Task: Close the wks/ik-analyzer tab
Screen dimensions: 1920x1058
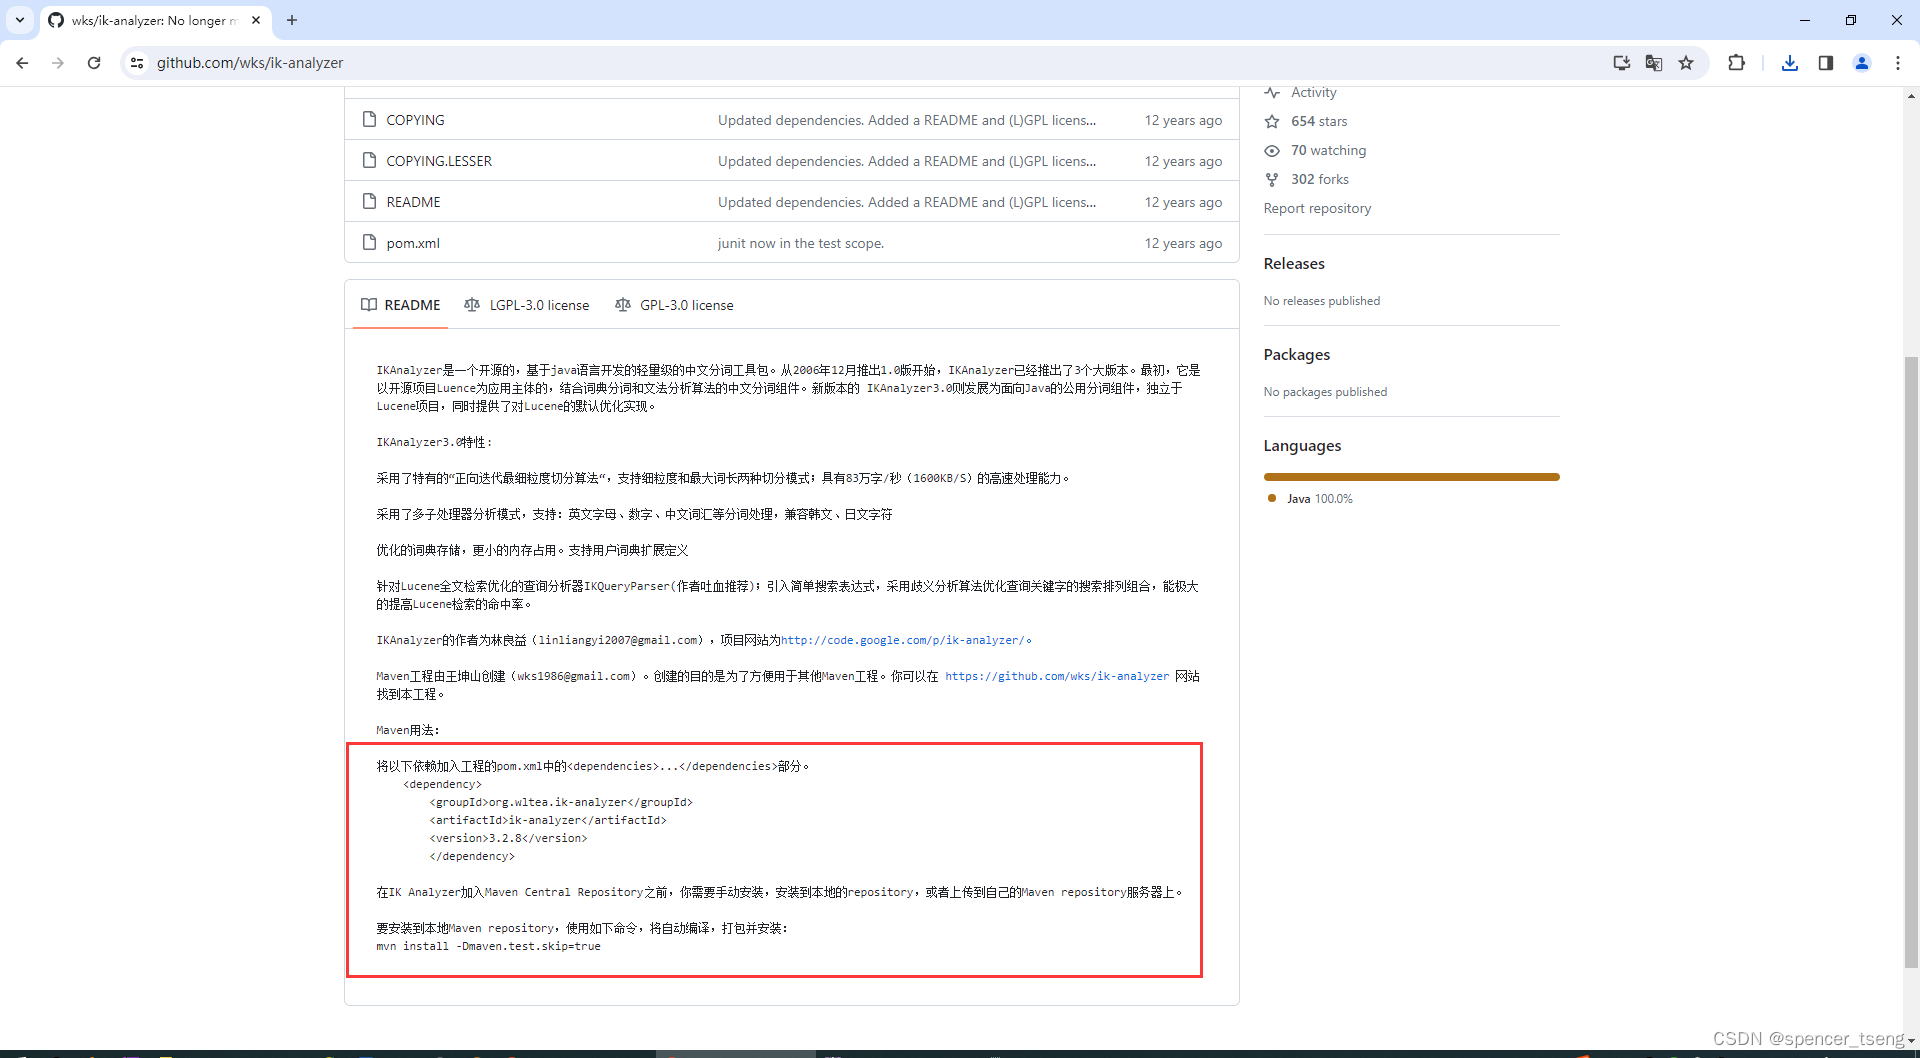Action: [x=256, y=20]
